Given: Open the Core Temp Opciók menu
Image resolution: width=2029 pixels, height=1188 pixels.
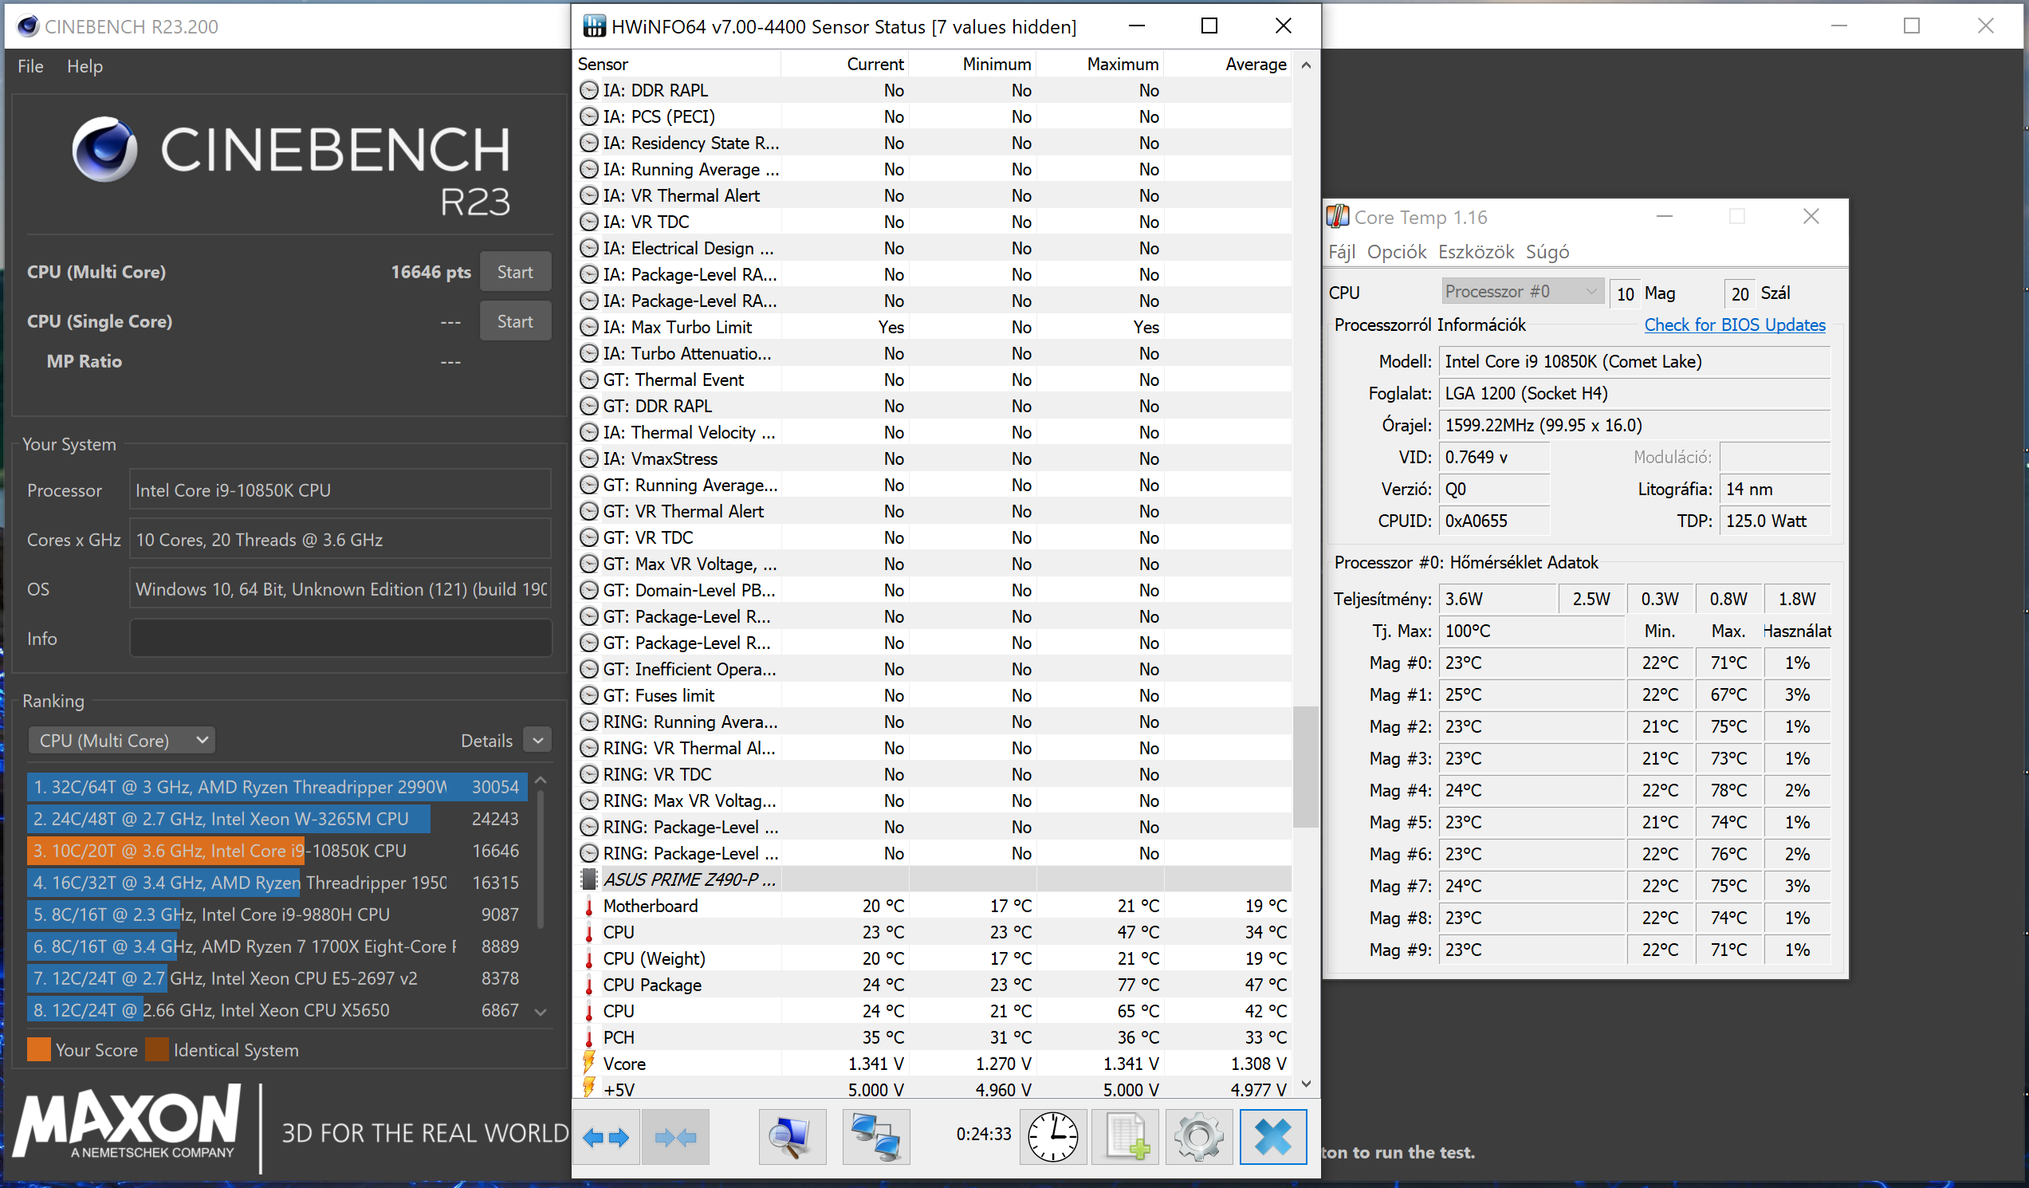Looking at the screenshot, I should coord(1397,252).
